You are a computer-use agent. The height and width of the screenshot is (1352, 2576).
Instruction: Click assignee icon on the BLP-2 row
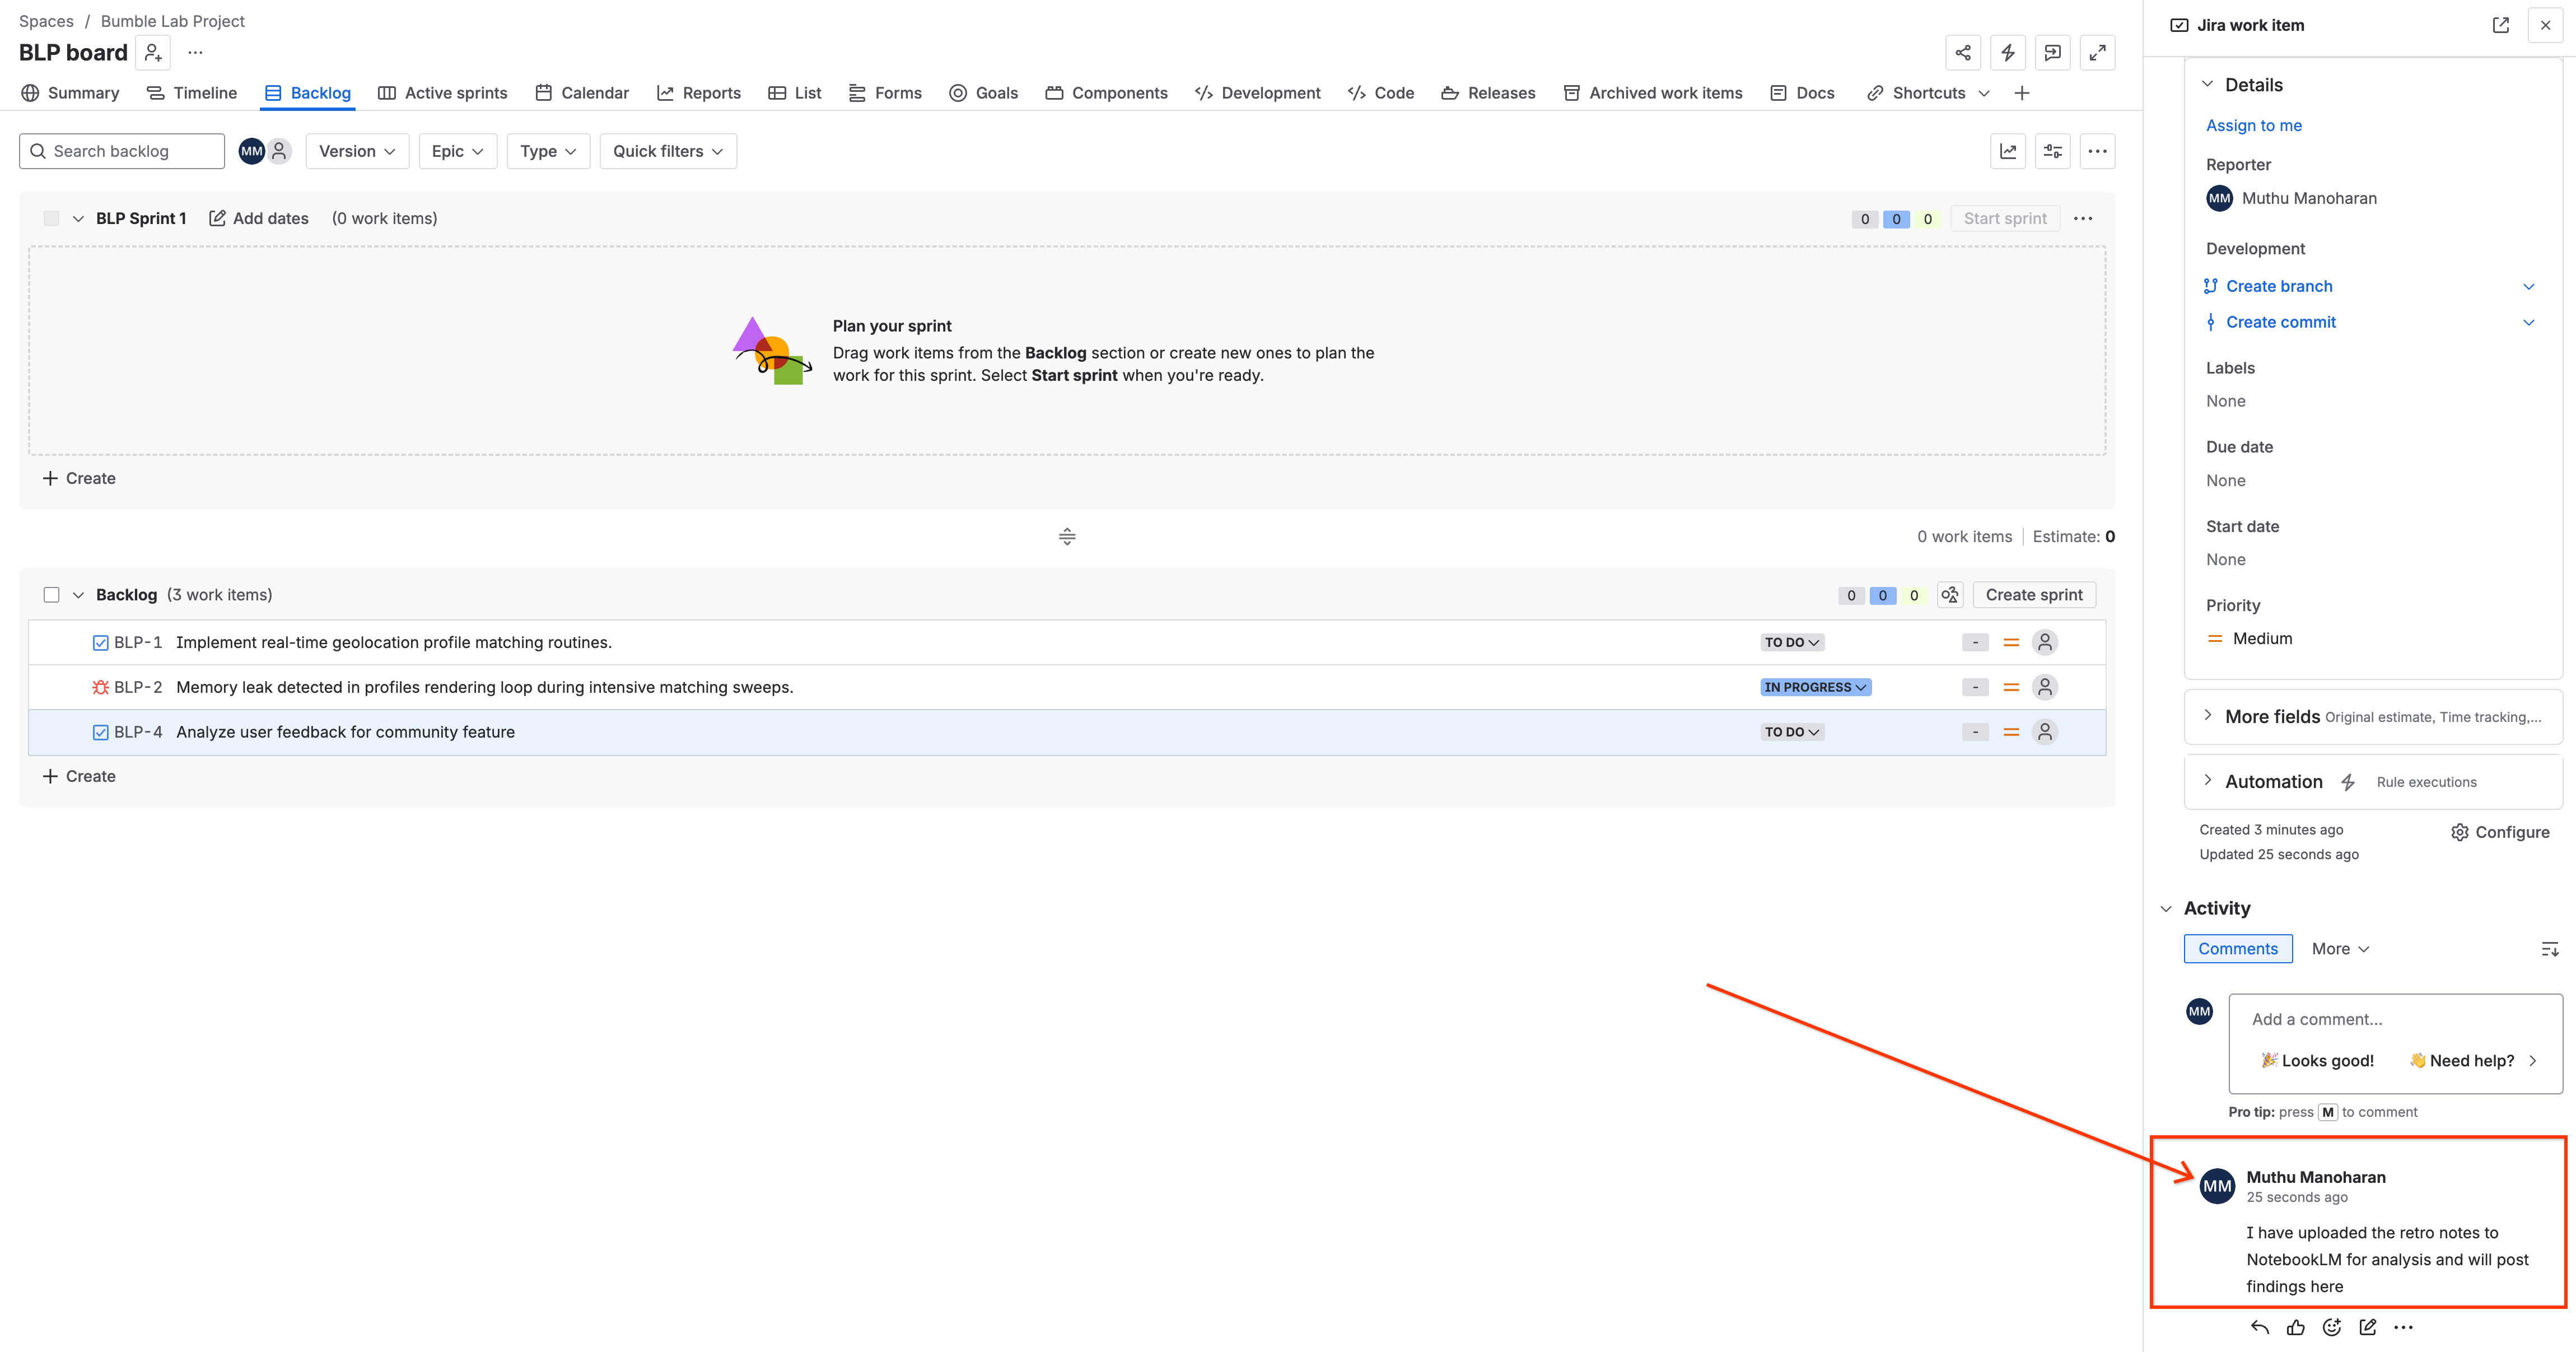click(x=2045, y=687)
